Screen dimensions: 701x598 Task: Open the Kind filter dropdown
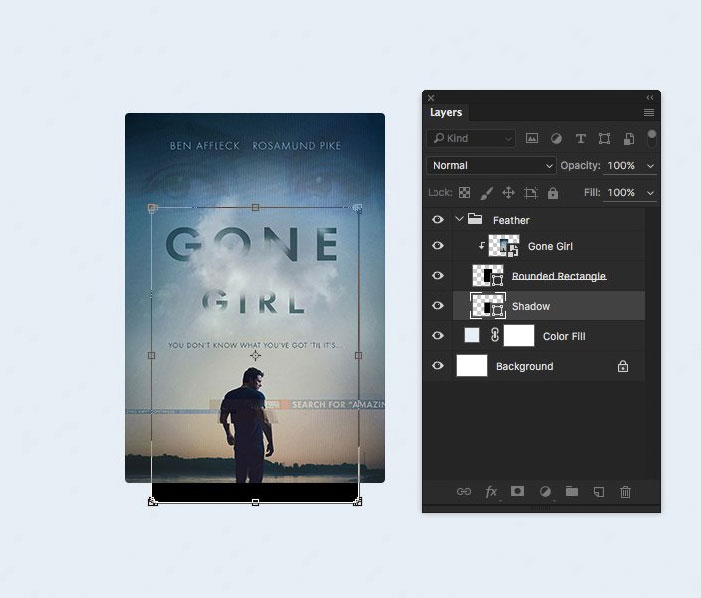pos(471,139)
